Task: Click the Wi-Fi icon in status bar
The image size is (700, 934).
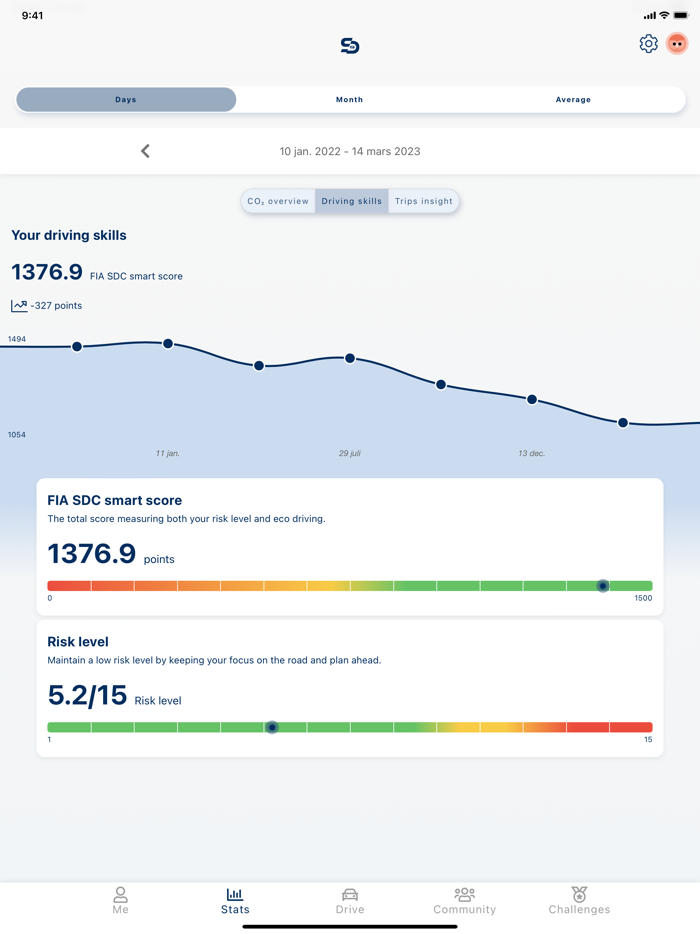Action: point(664,15)
